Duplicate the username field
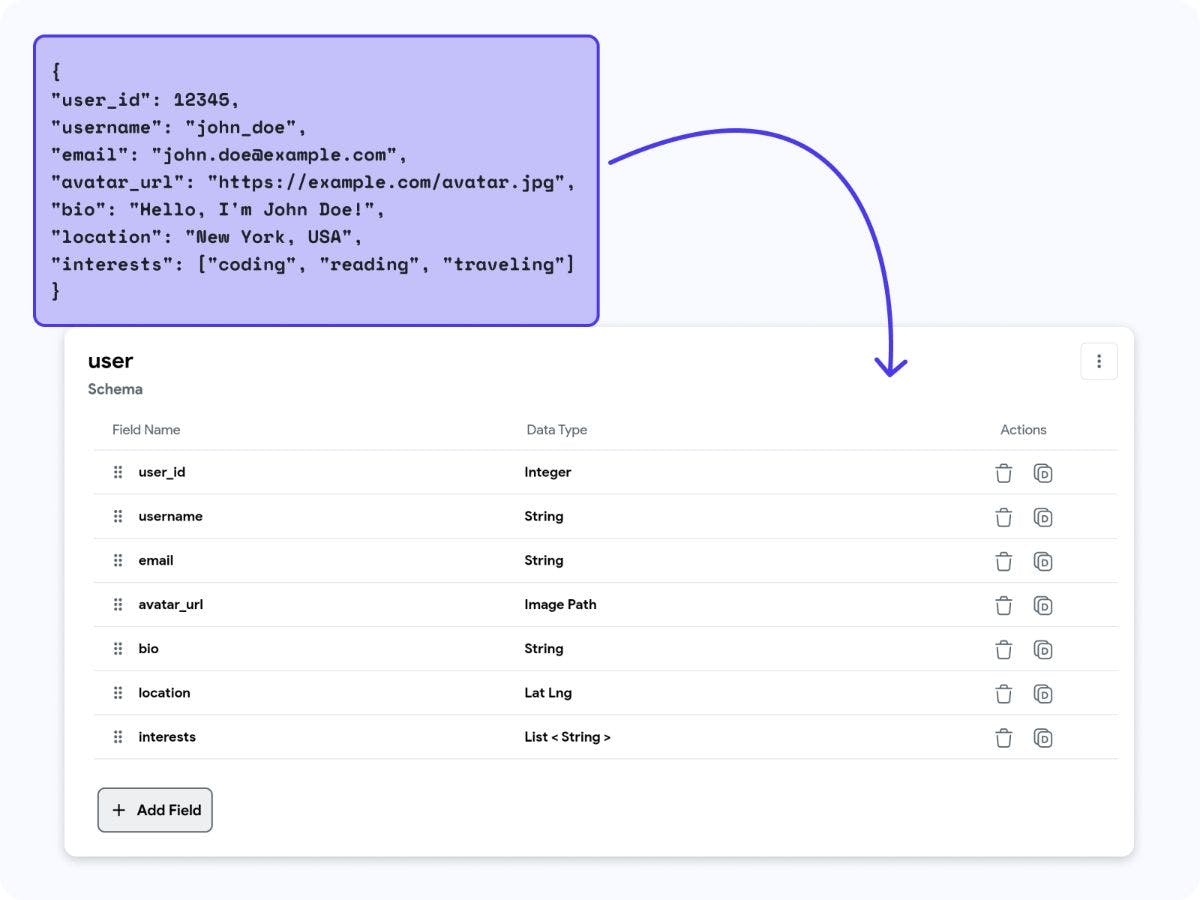Viewport: 1200px width, 900px height. pyautogui.click(x=1043, y=517)
